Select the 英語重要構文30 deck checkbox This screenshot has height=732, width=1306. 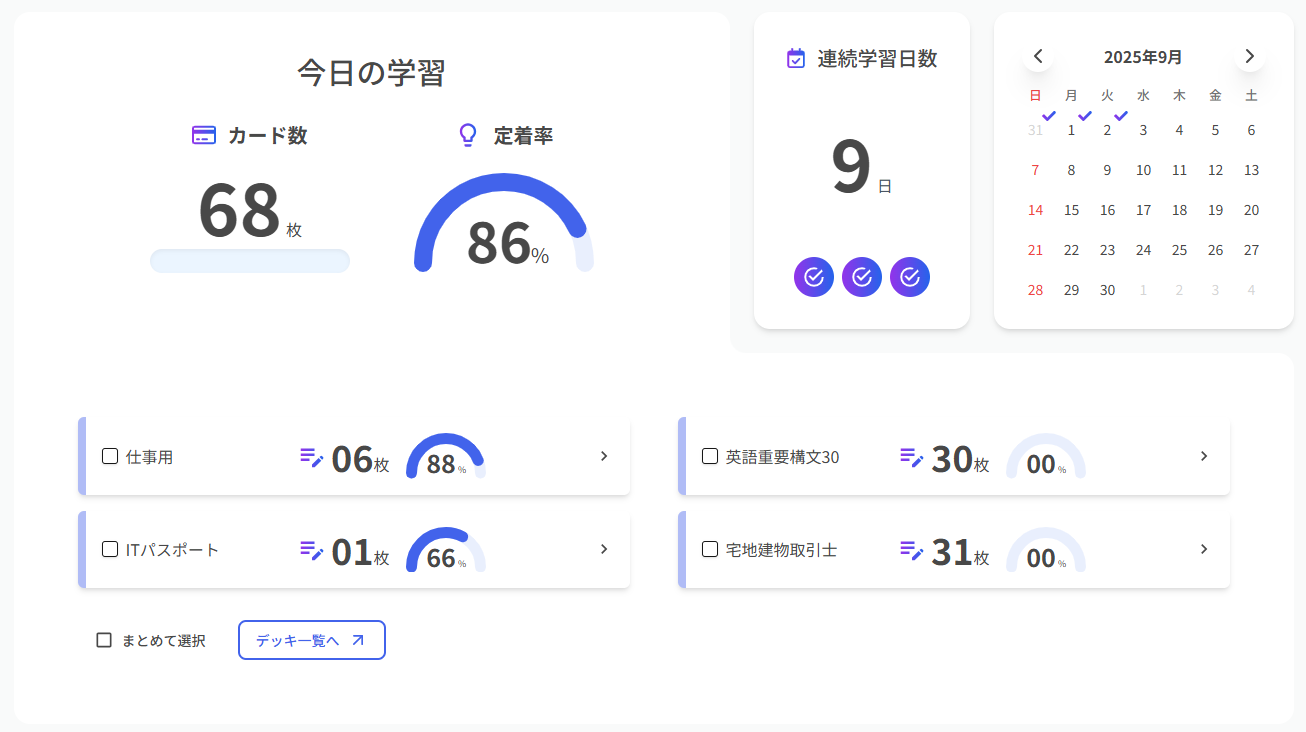(x=710, y=457)
